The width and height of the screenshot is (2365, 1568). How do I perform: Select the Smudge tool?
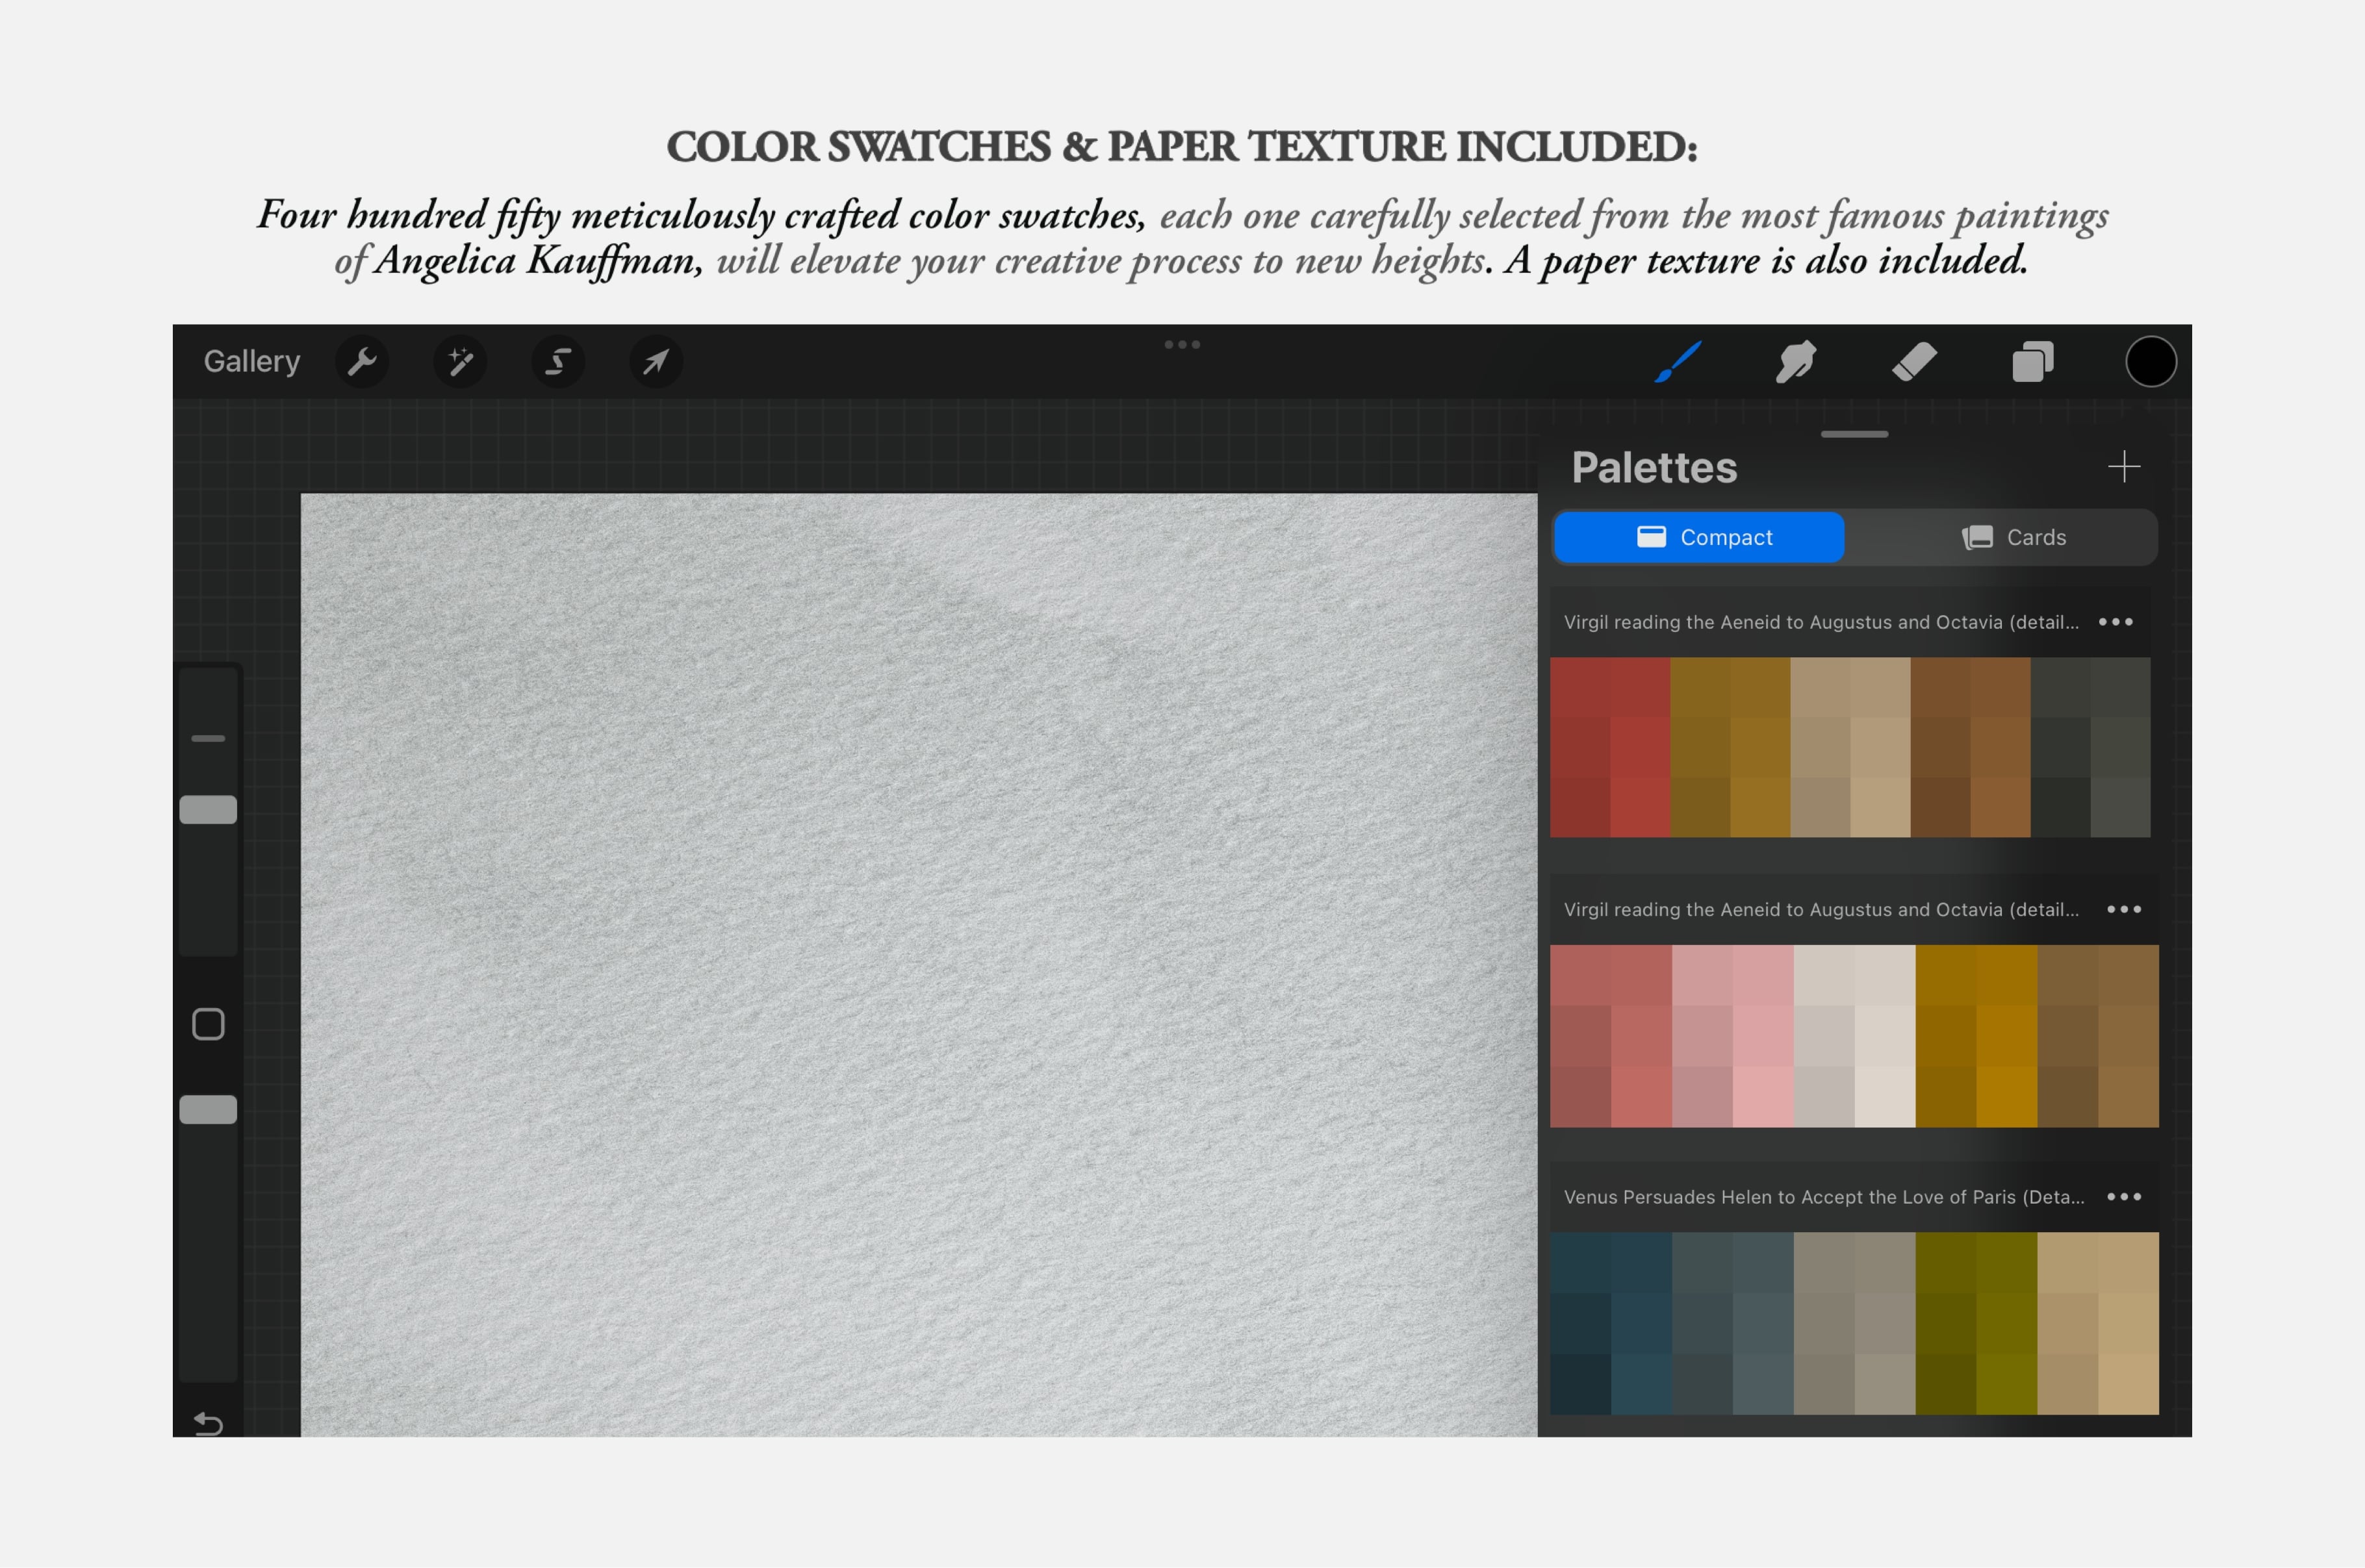1796,361
